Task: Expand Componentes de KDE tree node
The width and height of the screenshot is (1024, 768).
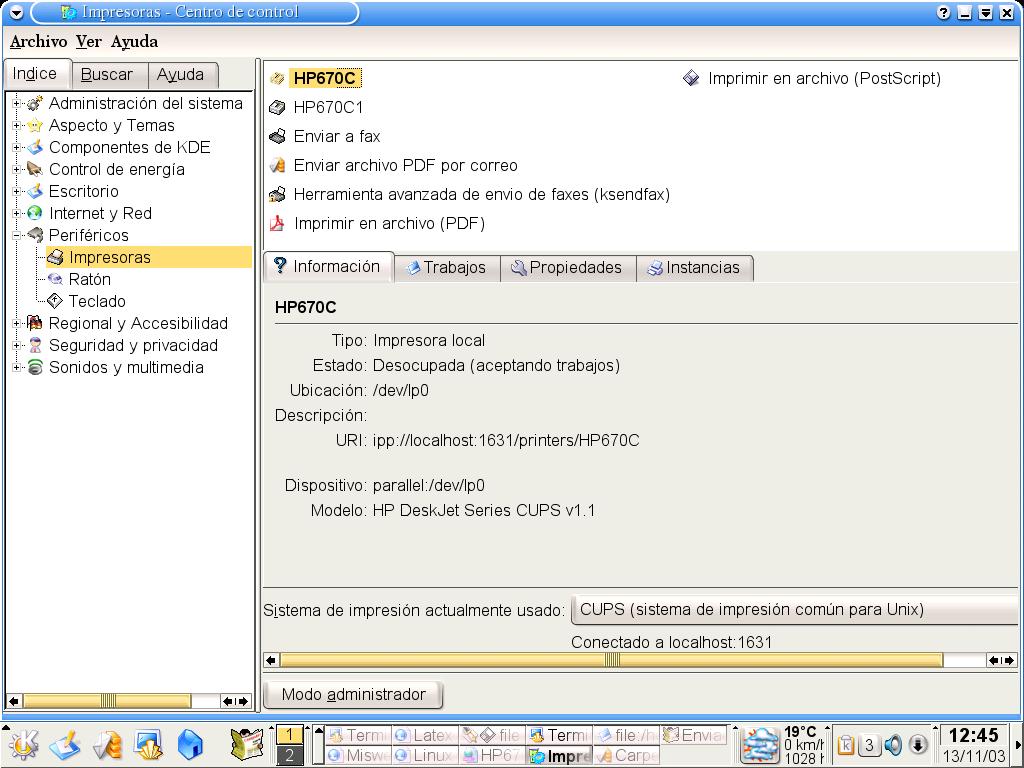Action: click(x=17, y=147)
